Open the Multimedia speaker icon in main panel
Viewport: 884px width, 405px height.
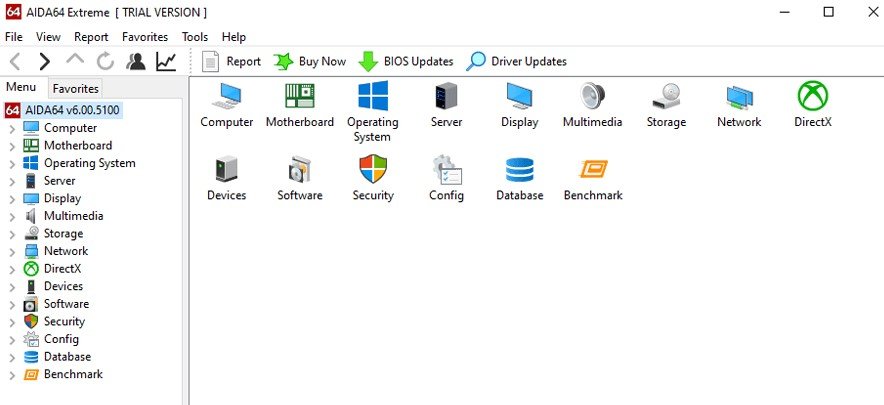pyautogui.click(x=592, y=98)
